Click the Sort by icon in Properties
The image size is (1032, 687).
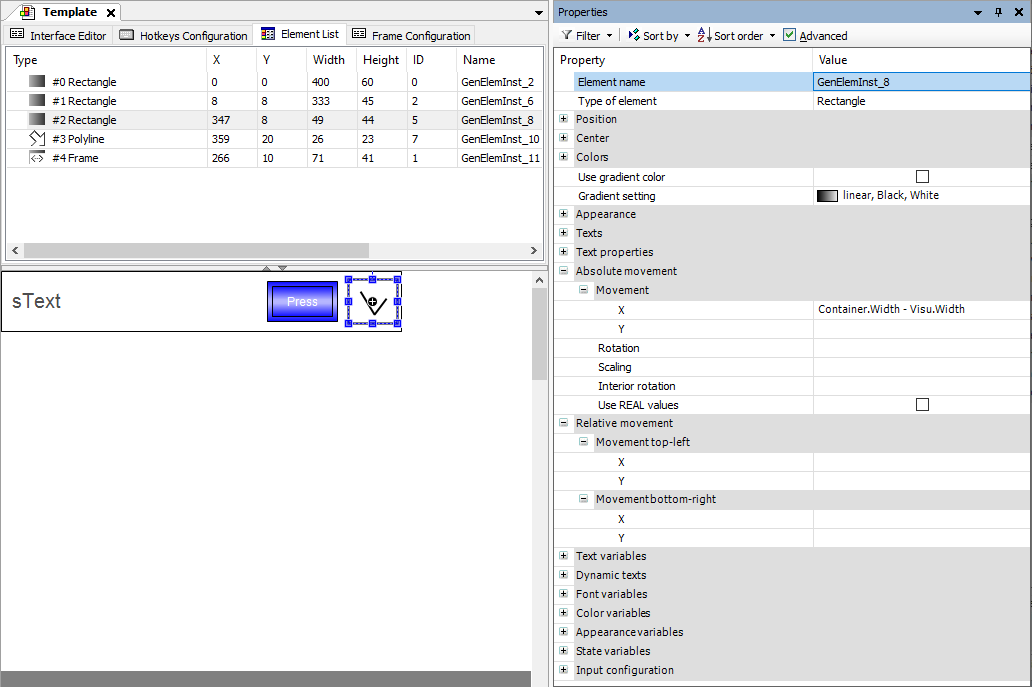pos(632,35)
